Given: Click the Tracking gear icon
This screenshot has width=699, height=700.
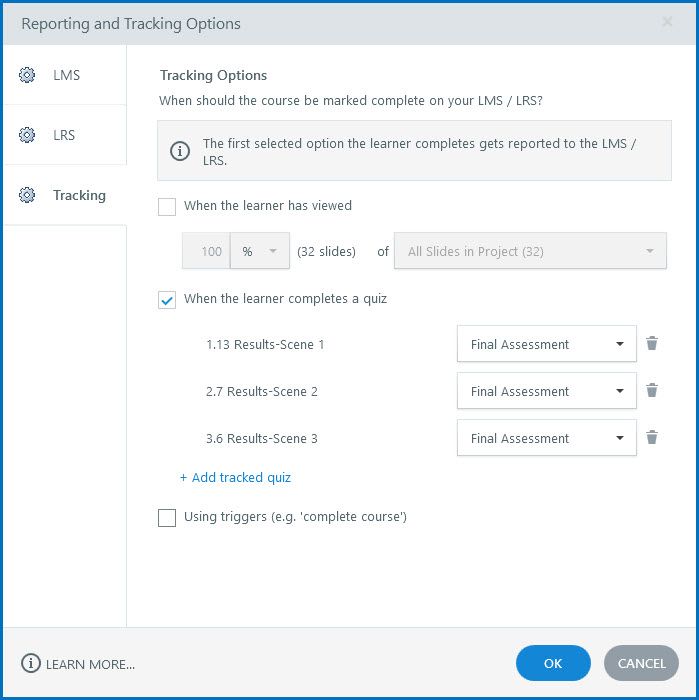Looking at the screenshot, I should click(x=27, y=195).
